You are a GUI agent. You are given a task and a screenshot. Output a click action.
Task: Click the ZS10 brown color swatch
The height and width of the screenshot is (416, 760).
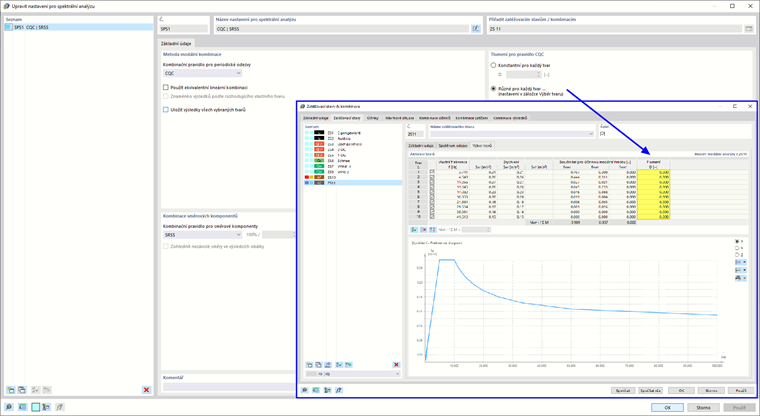(x=319, y=177)
